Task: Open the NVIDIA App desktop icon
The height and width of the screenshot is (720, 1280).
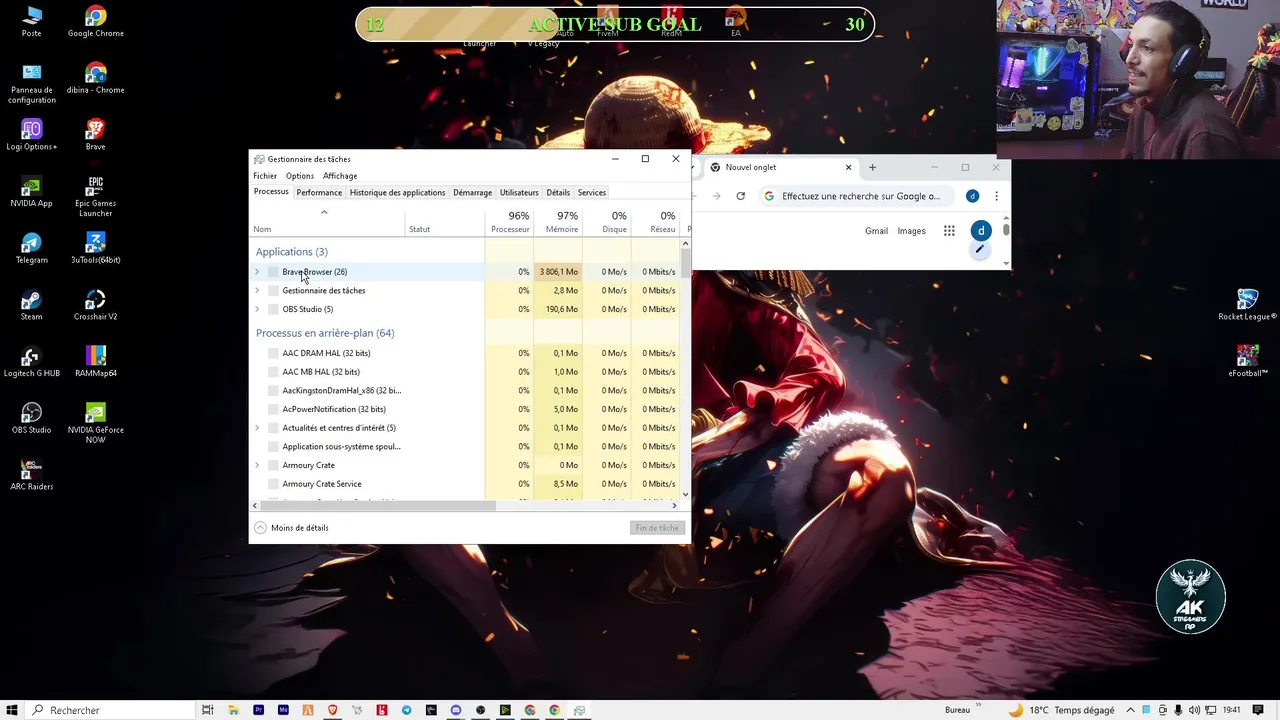Action: [x=31, y=192]
